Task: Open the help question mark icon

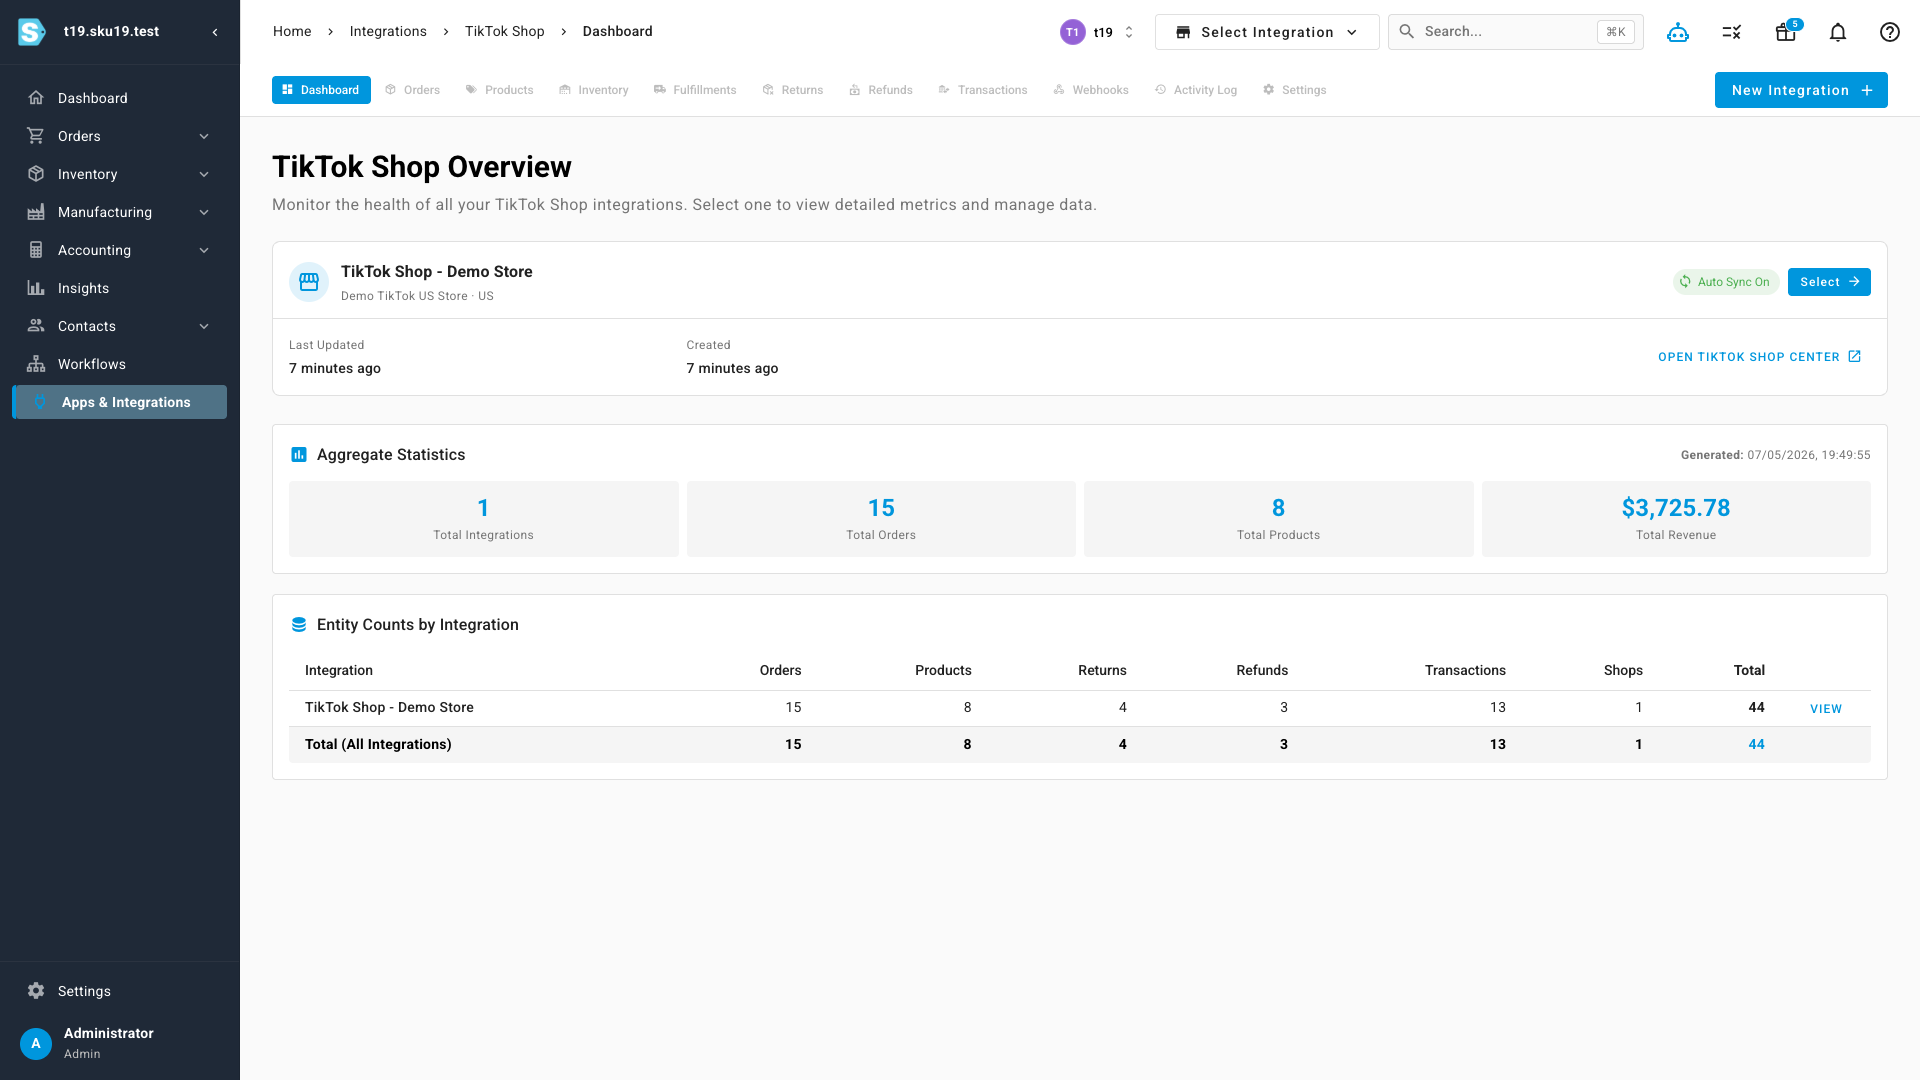Action: click(x=1890, y=32)
